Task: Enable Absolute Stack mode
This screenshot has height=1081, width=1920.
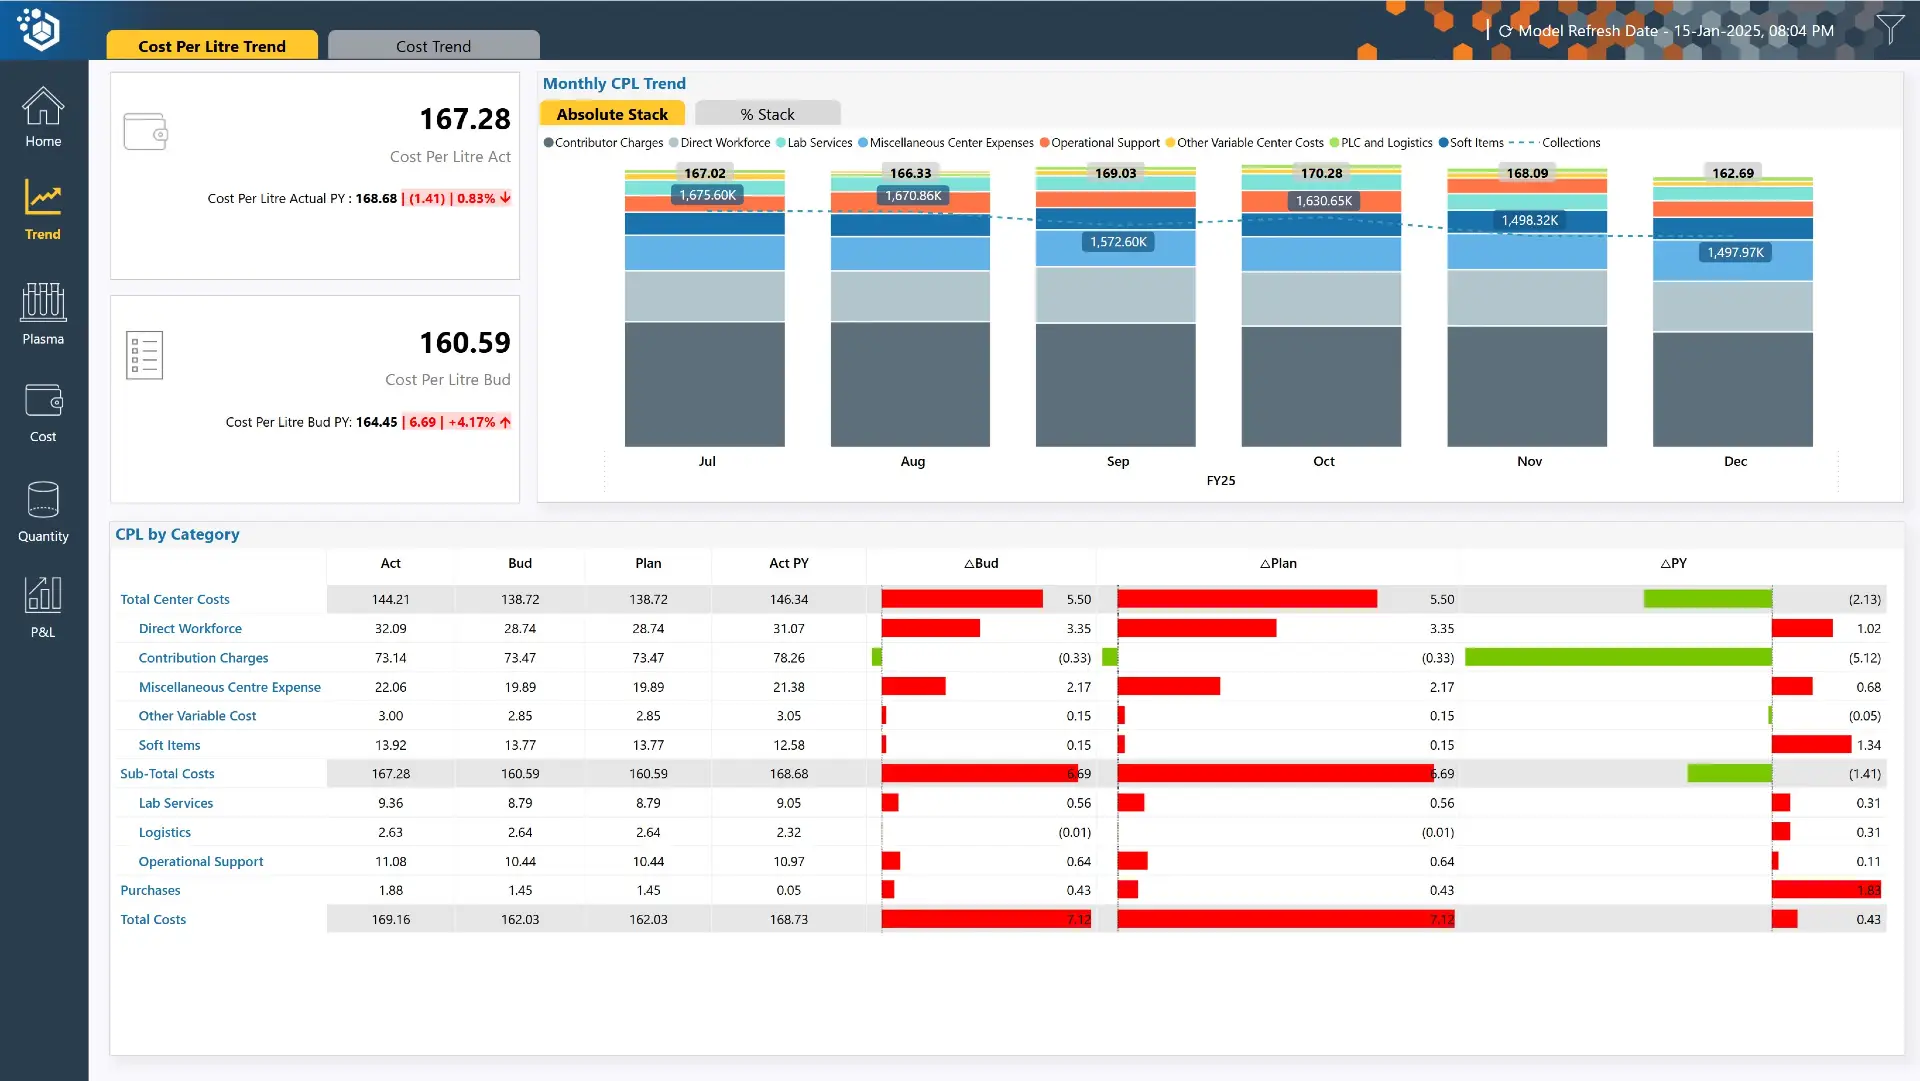Action: [611, 113]
